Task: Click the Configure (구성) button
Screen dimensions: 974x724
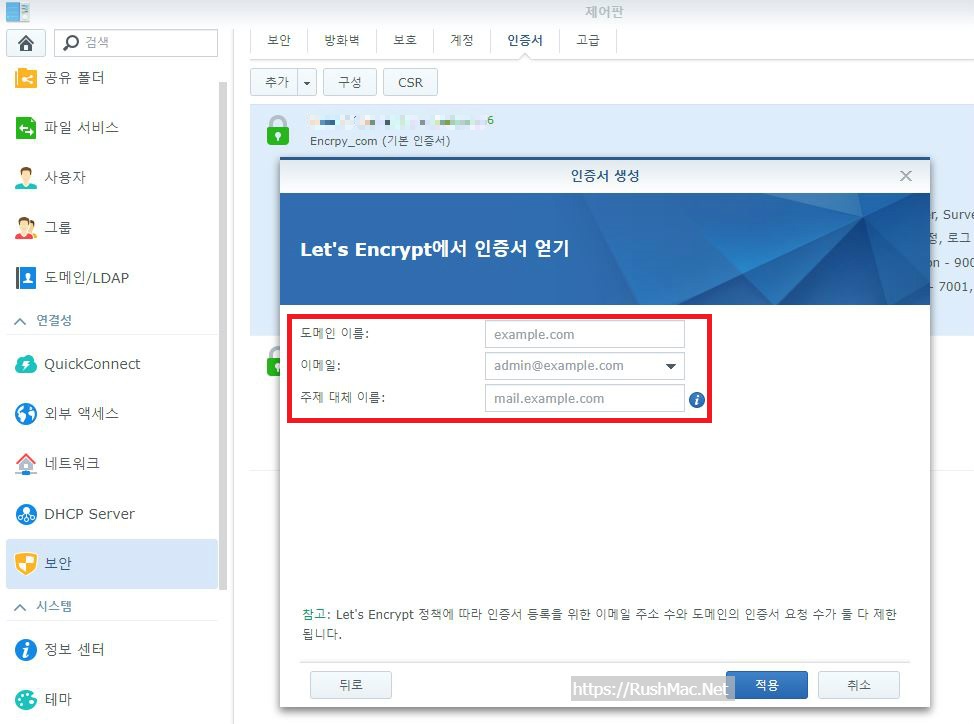Action: click(x=350, y=83)
